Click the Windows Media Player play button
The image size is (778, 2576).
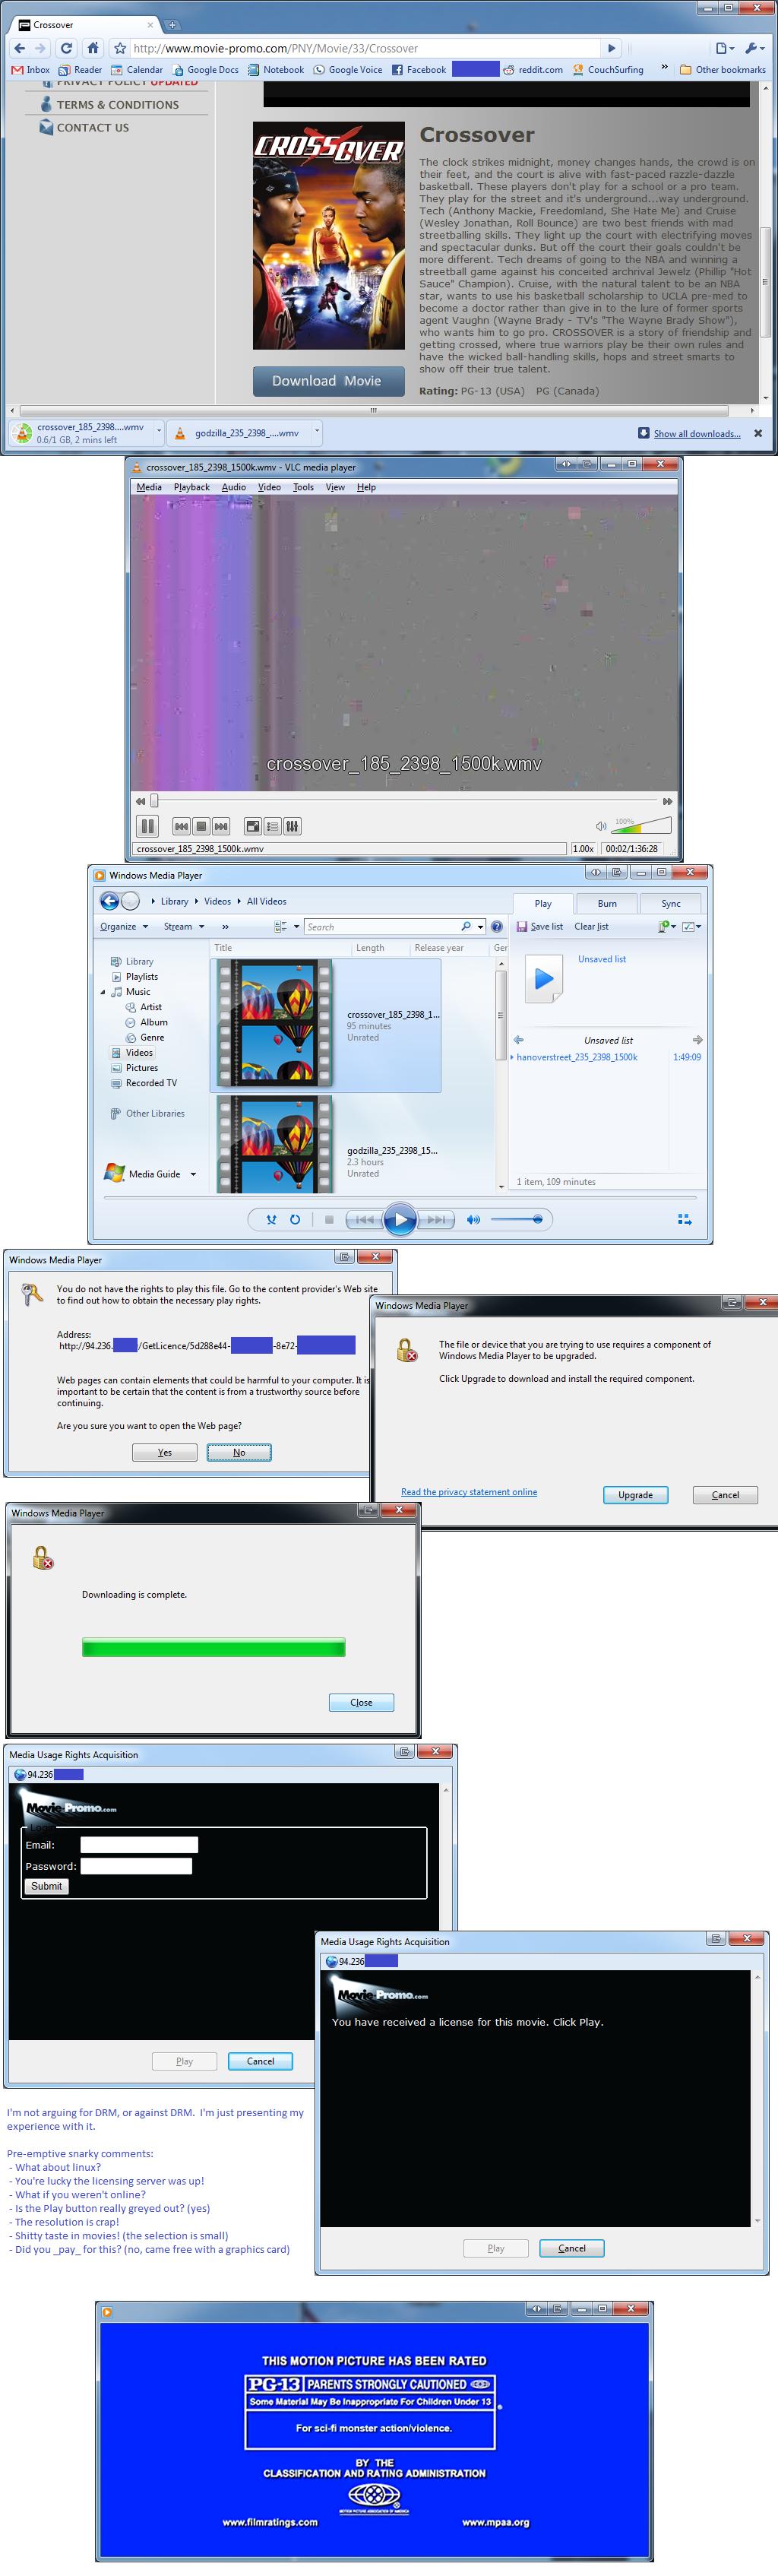click(x=400, y=1219)
